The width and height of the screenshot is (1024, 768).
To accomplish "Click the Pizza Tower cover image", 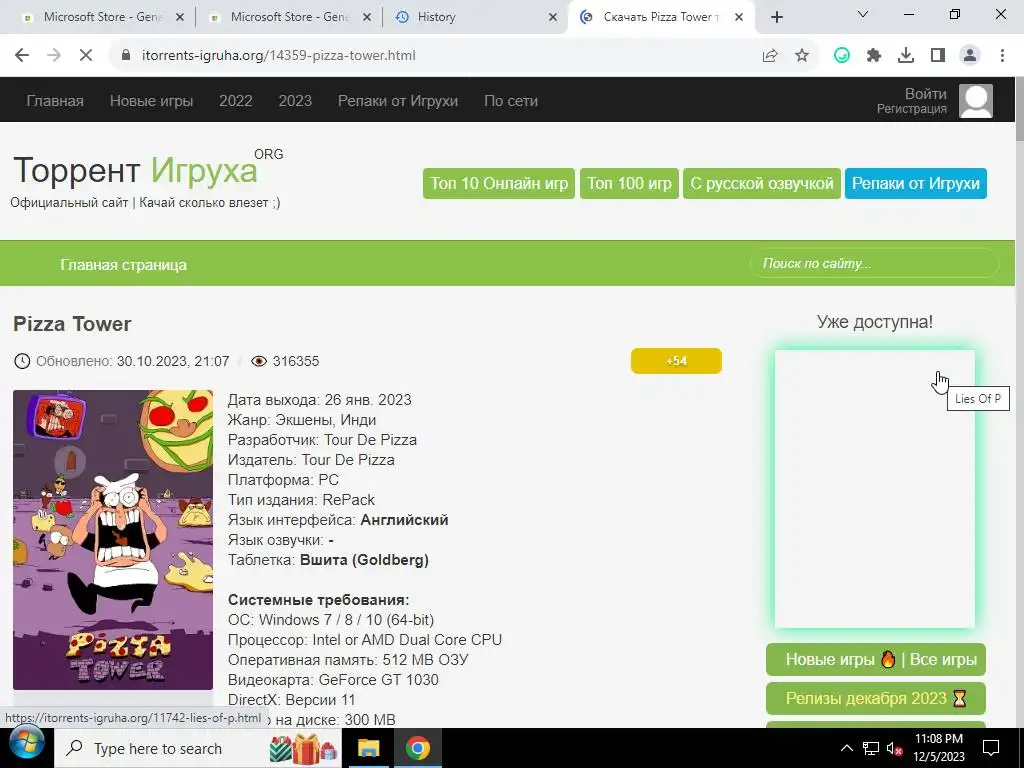I will (x=113, y=540).
